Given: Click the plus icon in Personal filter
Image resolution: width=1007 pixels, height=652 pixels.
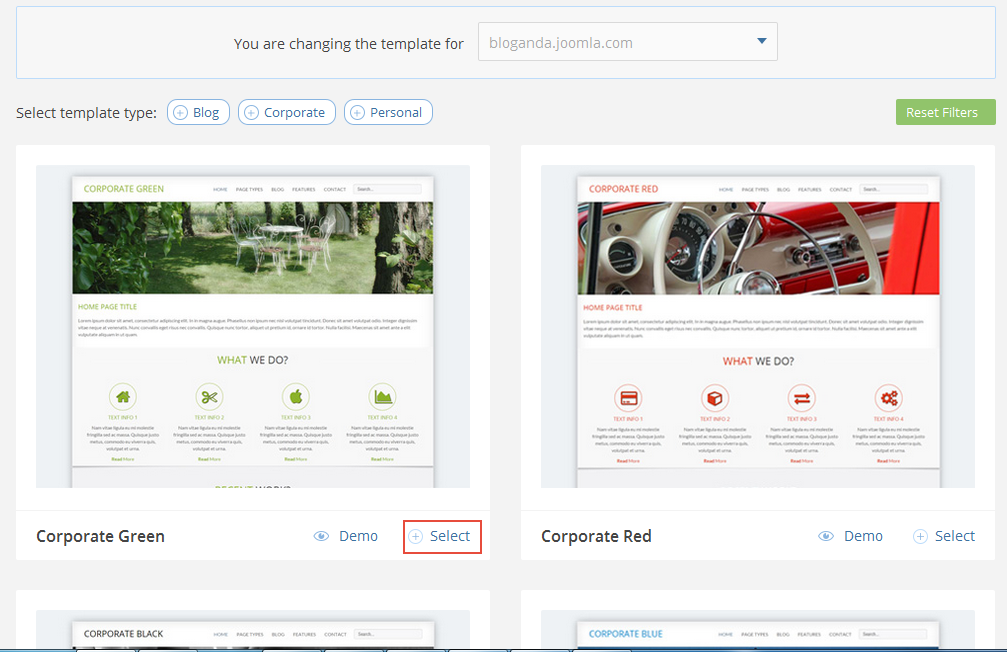Looking at the screenshot, I should pyautogui.click(x=357, y=112).
